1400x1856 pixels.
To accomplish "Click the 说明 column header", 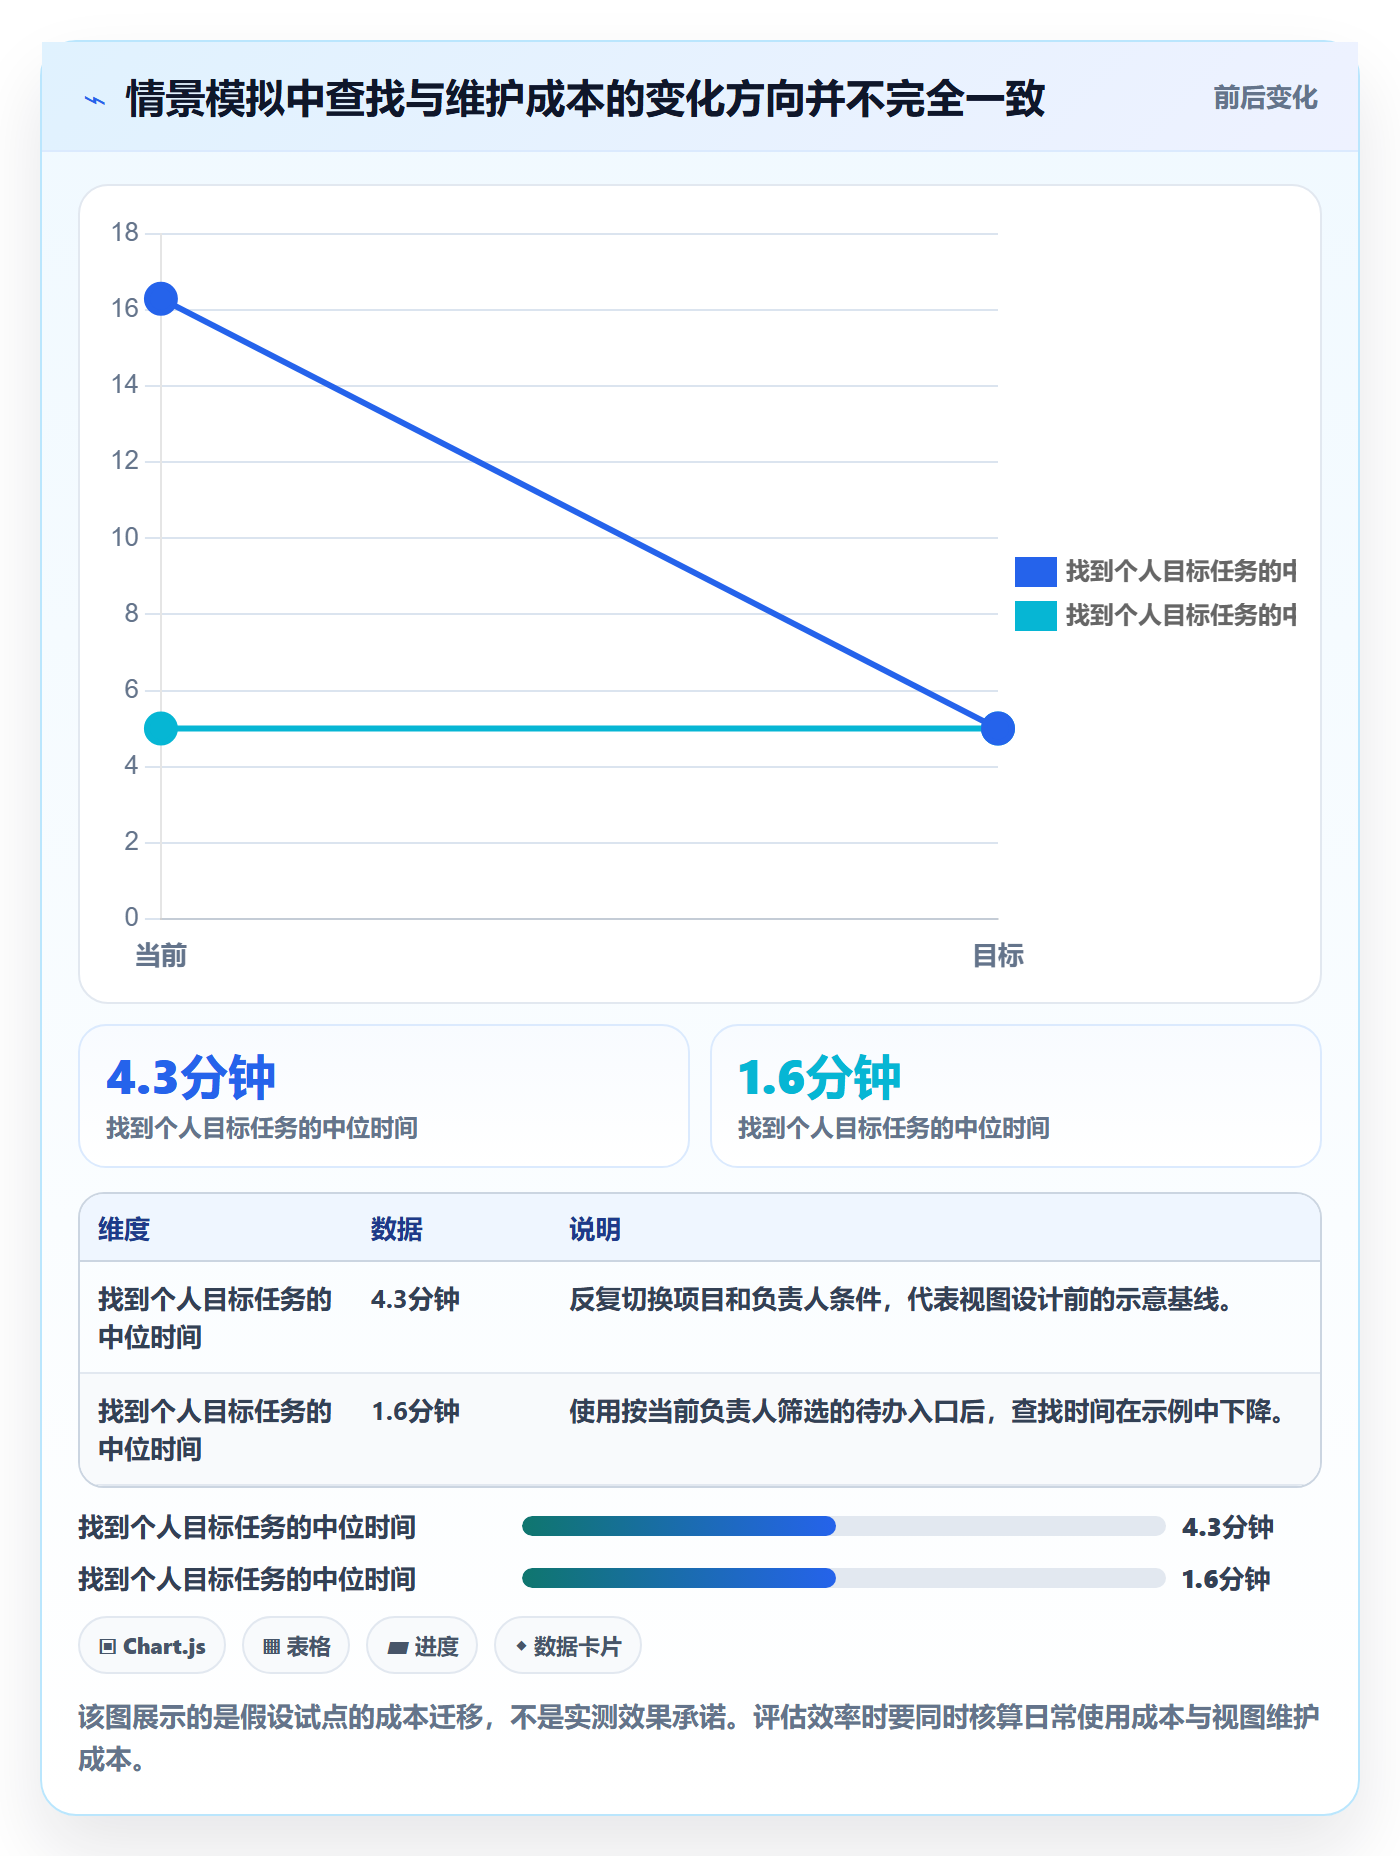I will pos(595,1229).
